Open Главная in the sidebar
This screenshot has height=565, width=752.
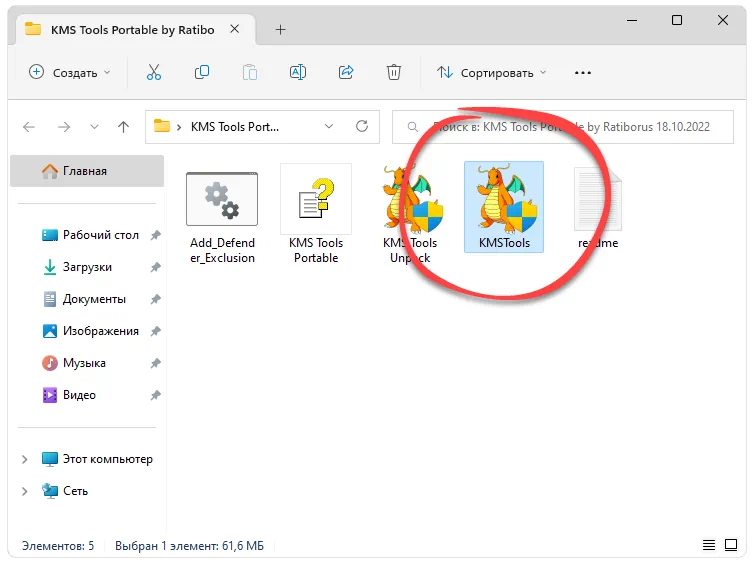[87, 171]
